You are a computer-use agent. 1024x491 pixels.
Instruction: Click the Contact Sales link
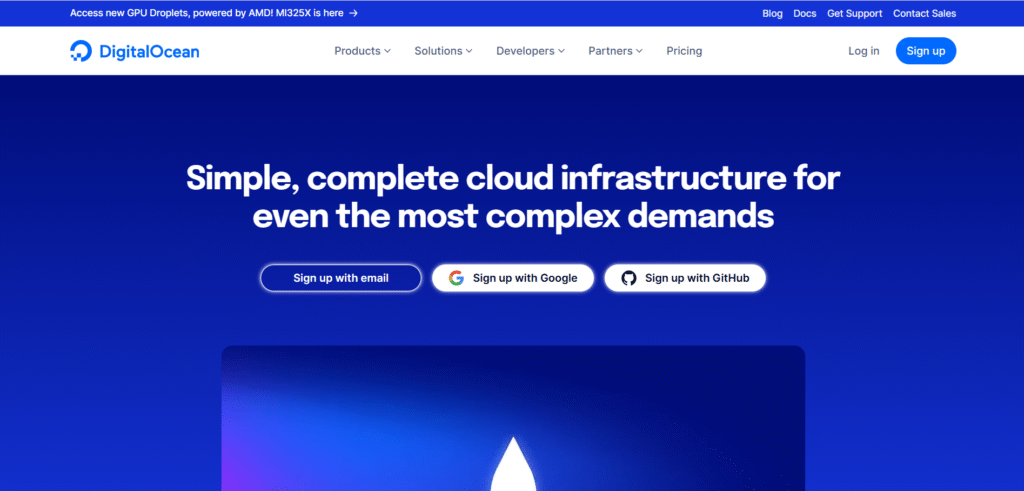click(x=924, y=14)
